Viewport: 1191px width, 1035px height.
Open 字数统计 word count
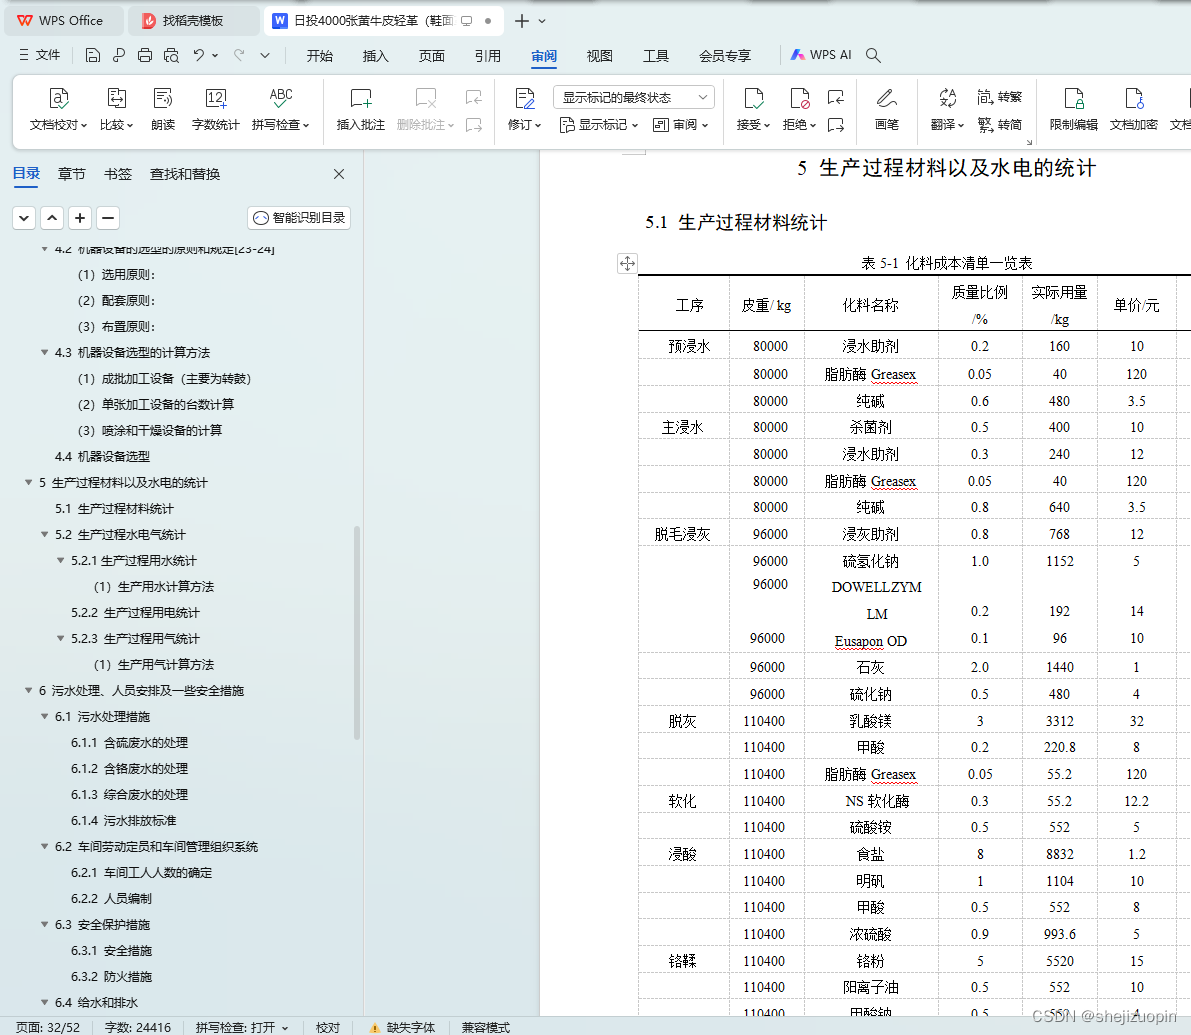click(215, 109)
